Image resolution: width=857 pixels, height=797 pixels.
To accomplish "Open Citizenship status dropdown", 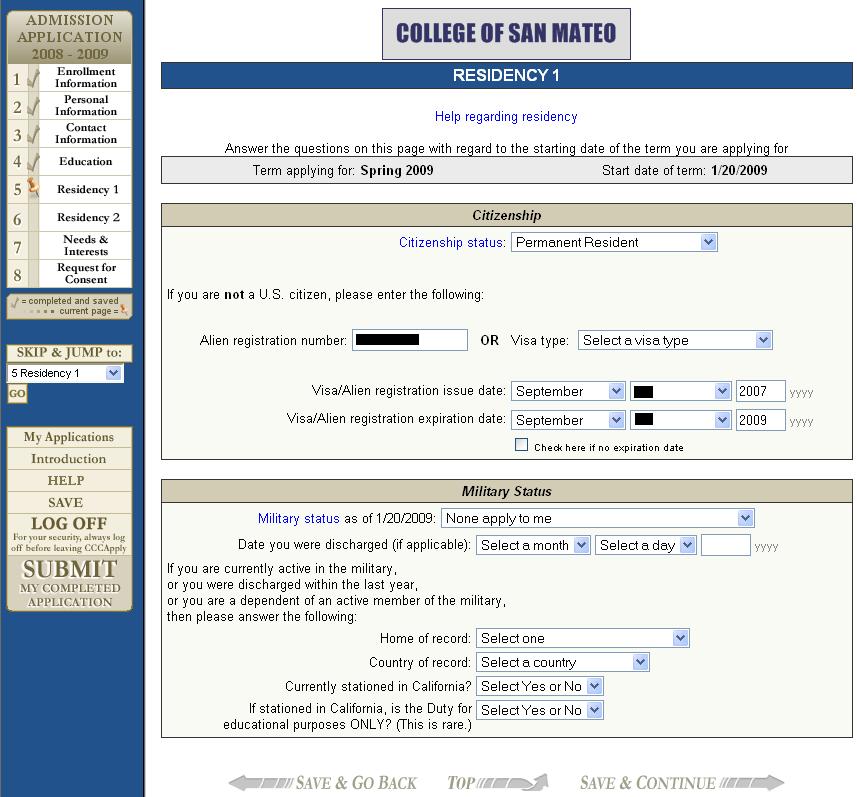I will point(614,242).
